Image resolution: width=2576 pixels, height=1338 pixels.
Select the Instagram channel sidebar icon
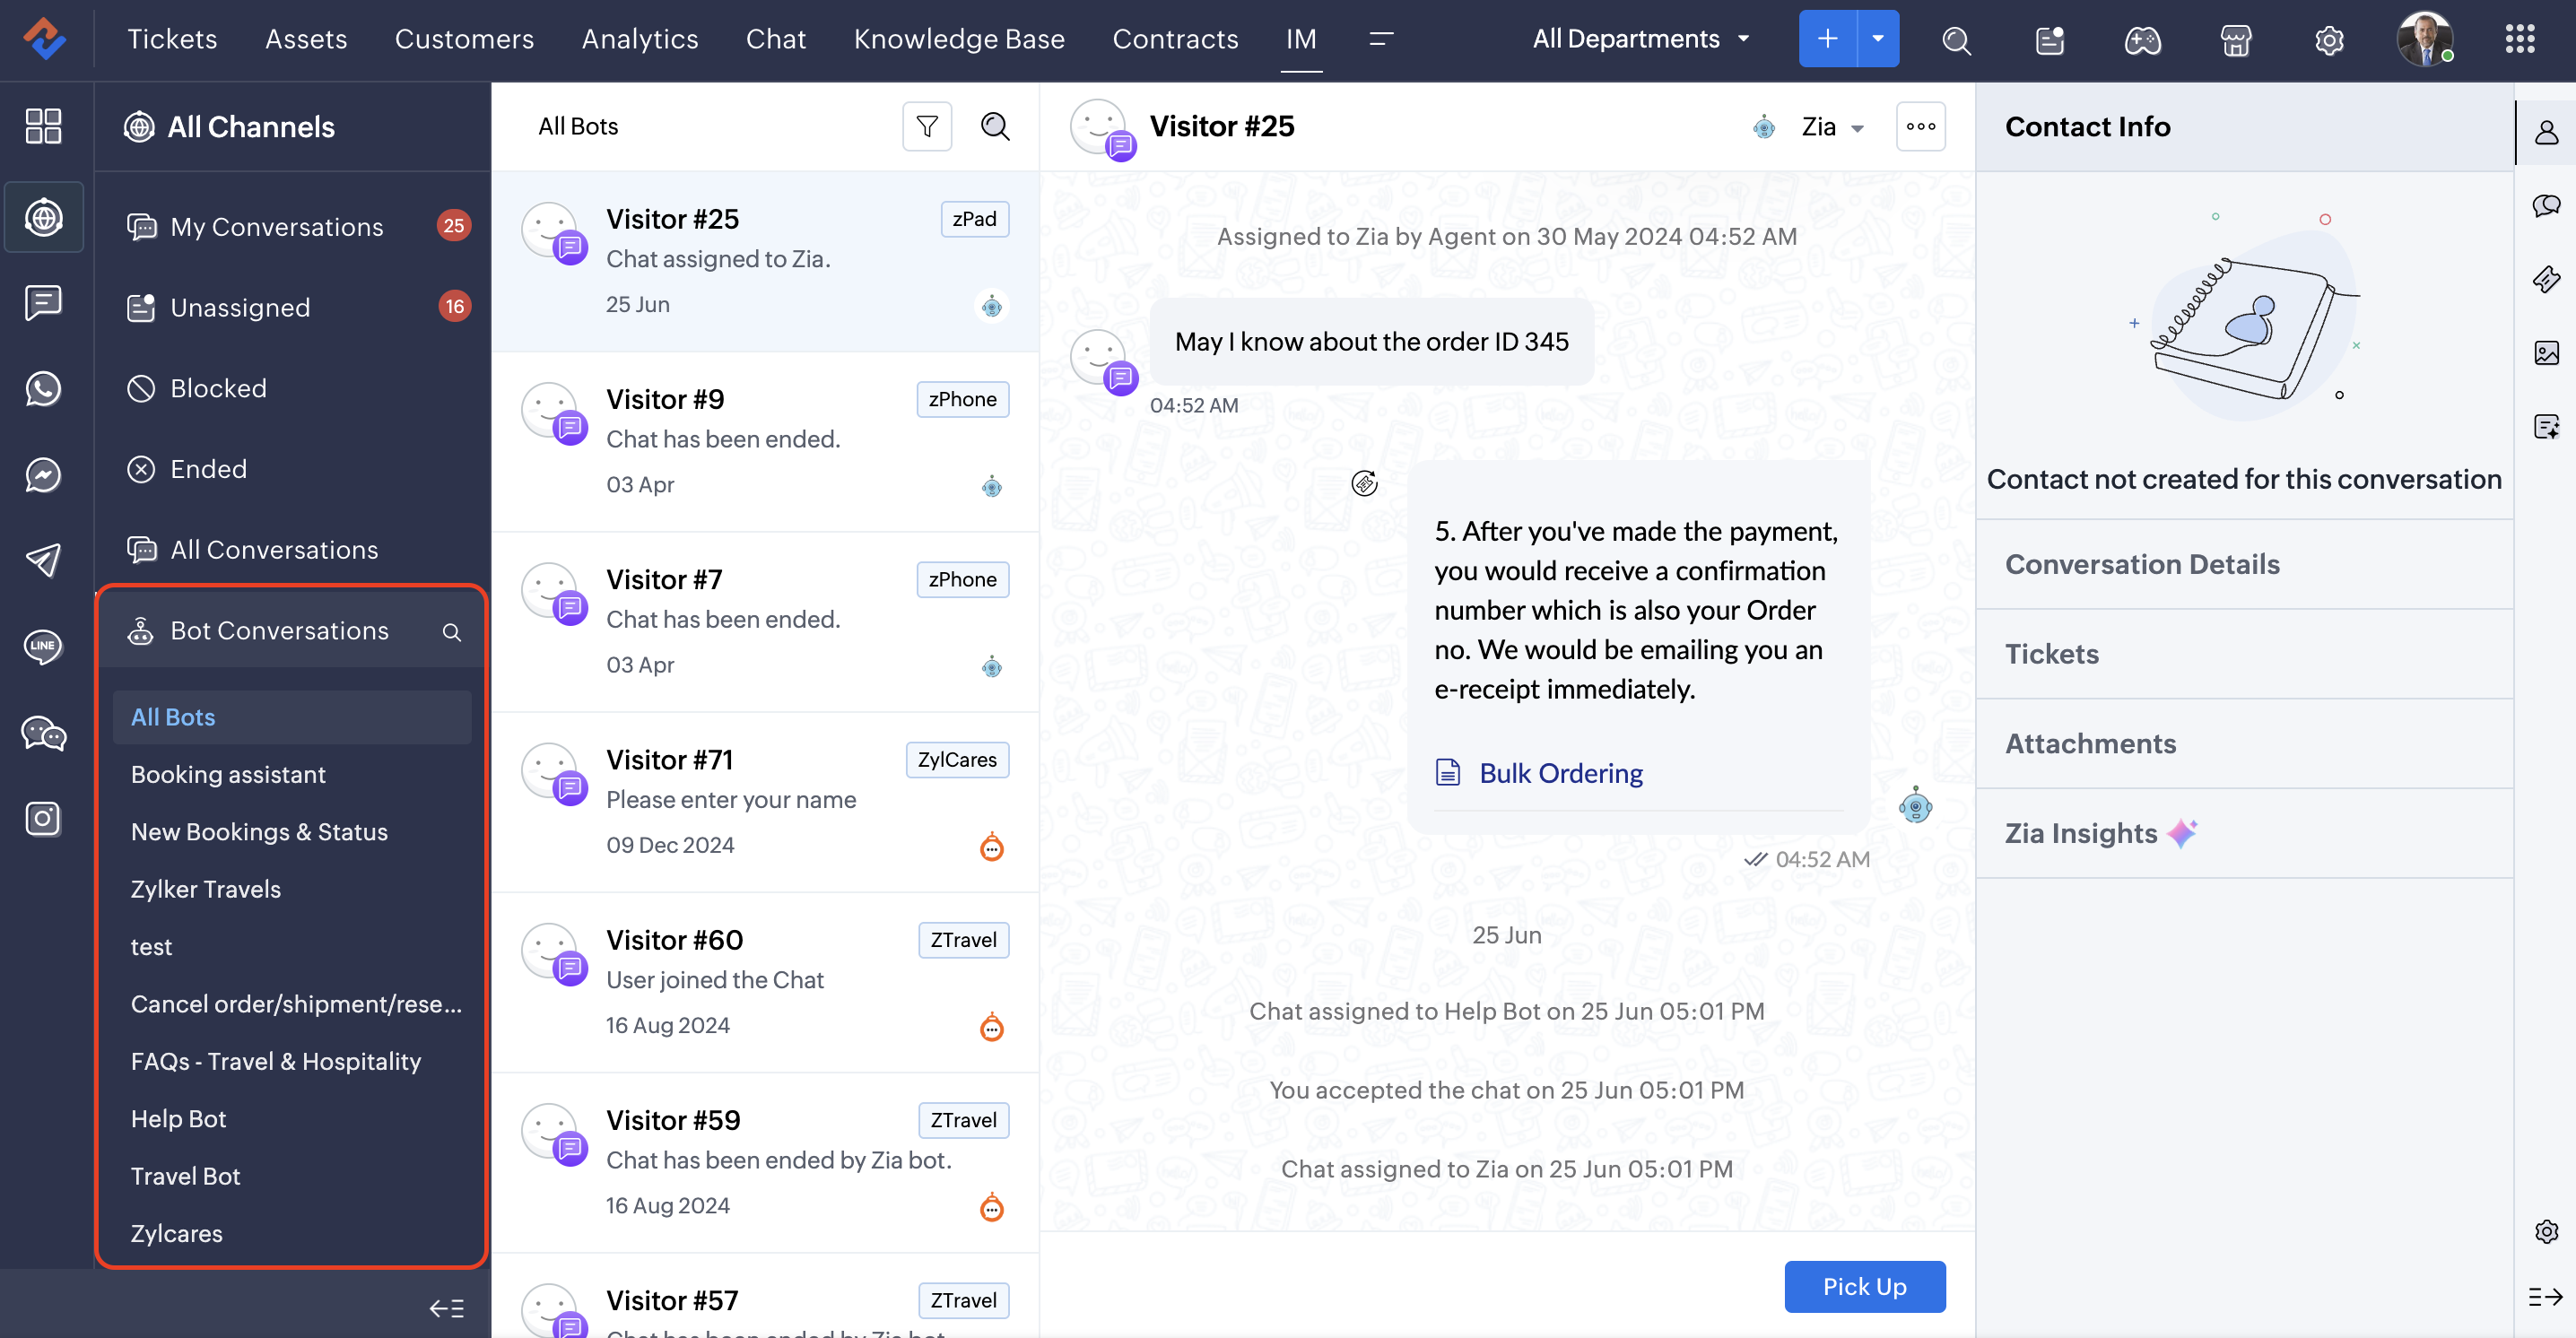click(43, 819)
